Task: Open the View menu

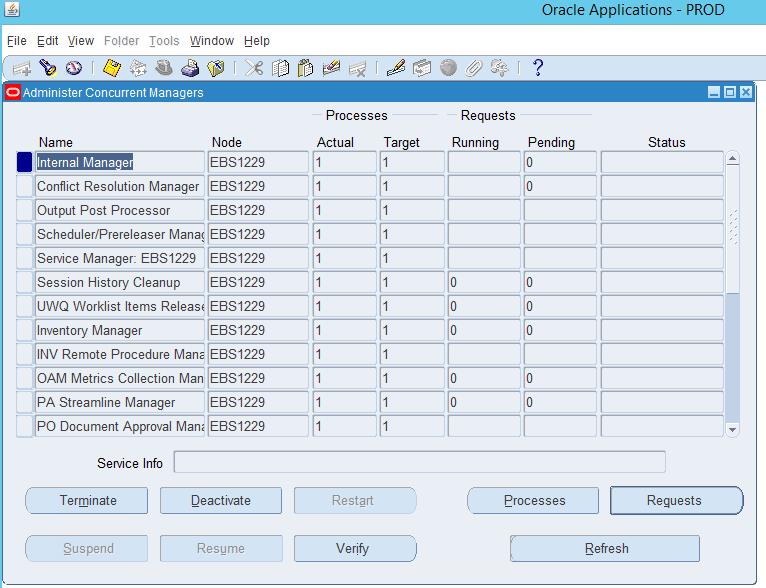Action: click(x=81, y=41)
